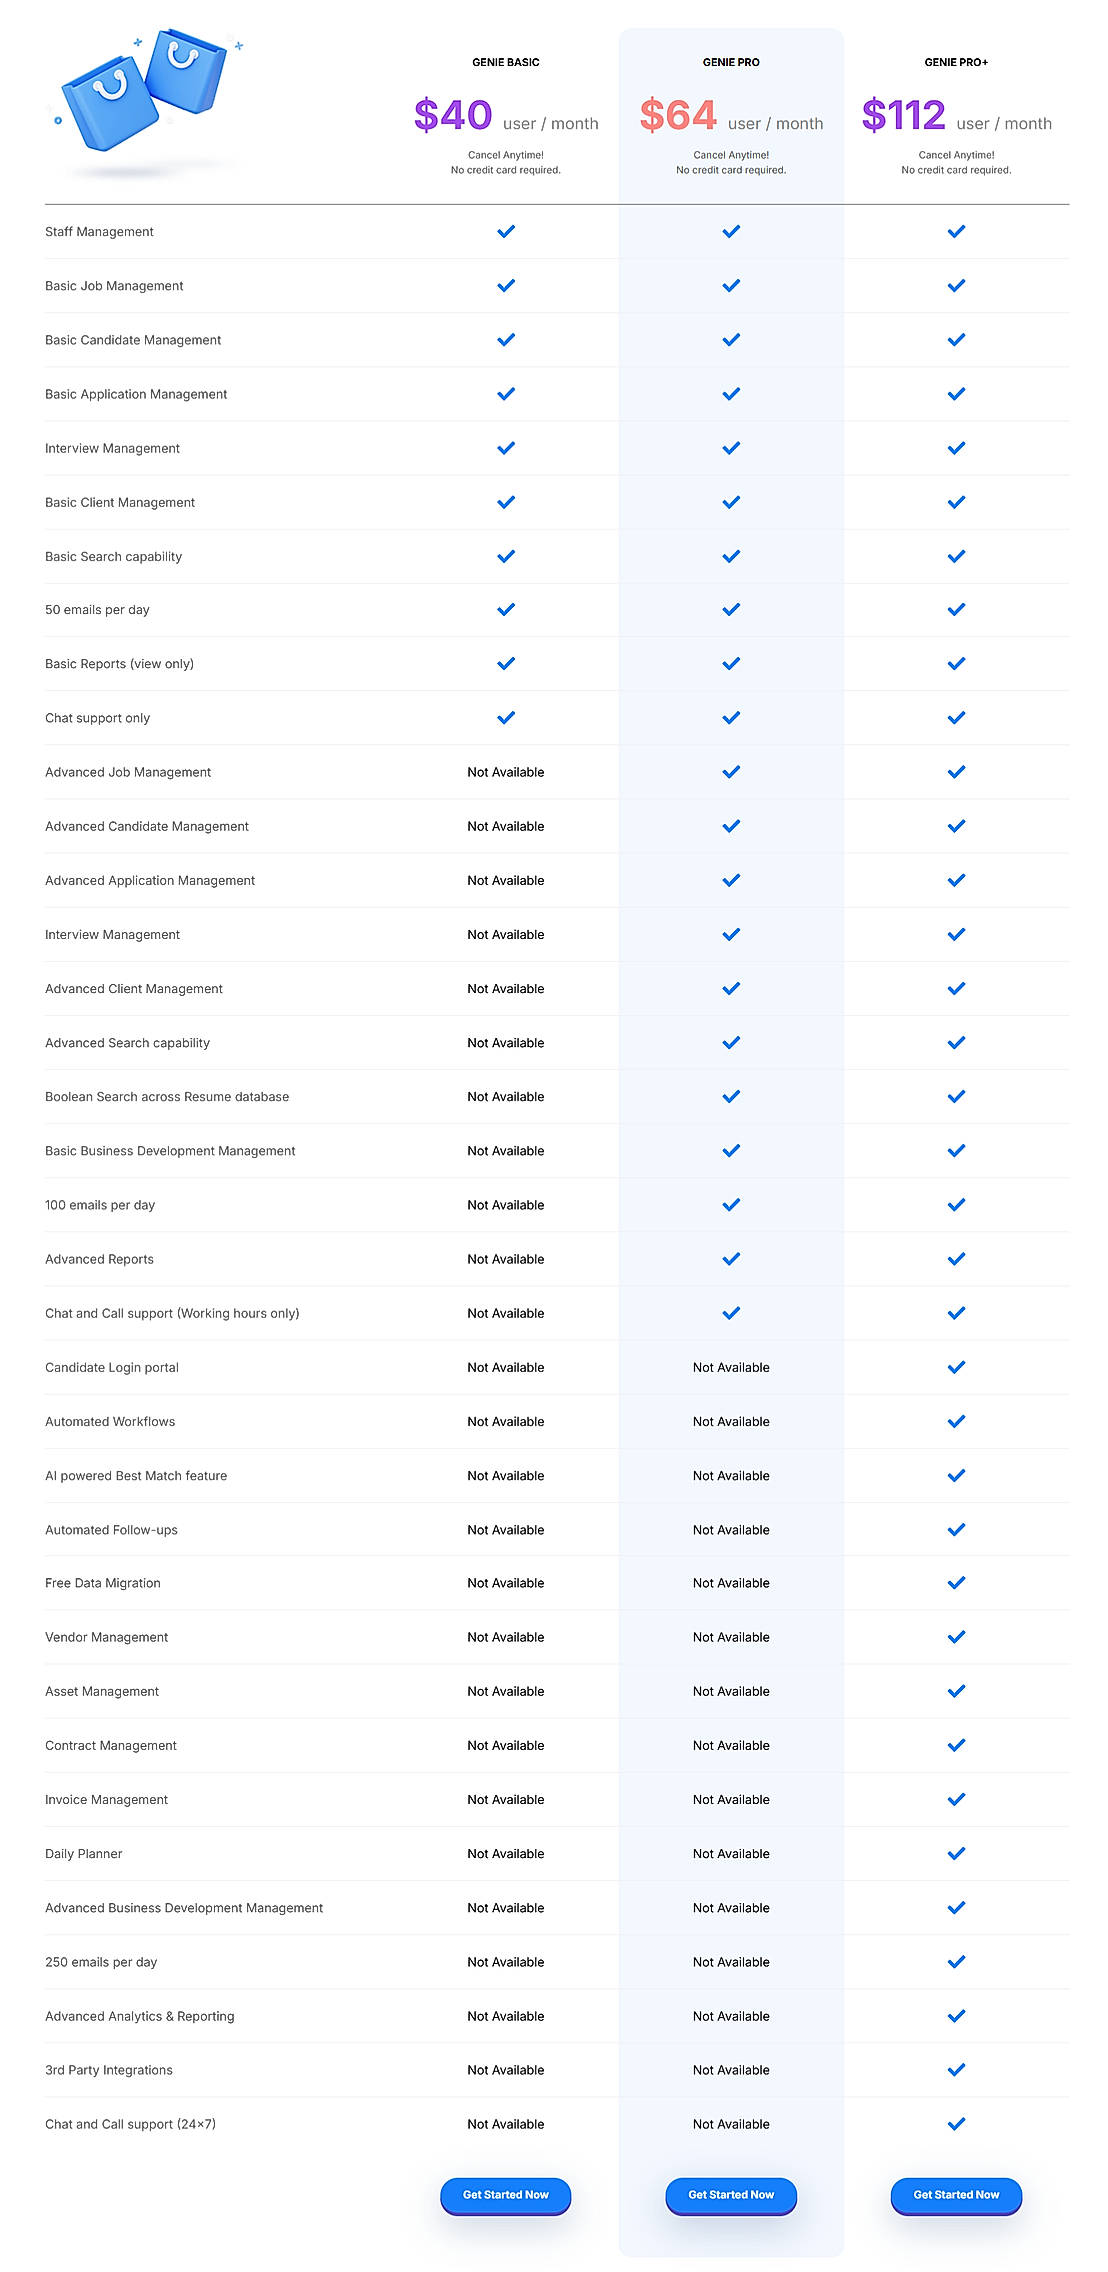Click Get Started Now under Genie Pro+

[x=956, y=2194]
